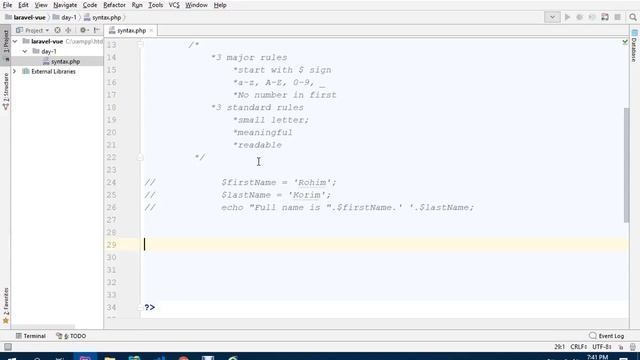The width and height of the screenshot is (640, 360).
Task: Close the syntax.php editor tab
Action: [151, 31]
